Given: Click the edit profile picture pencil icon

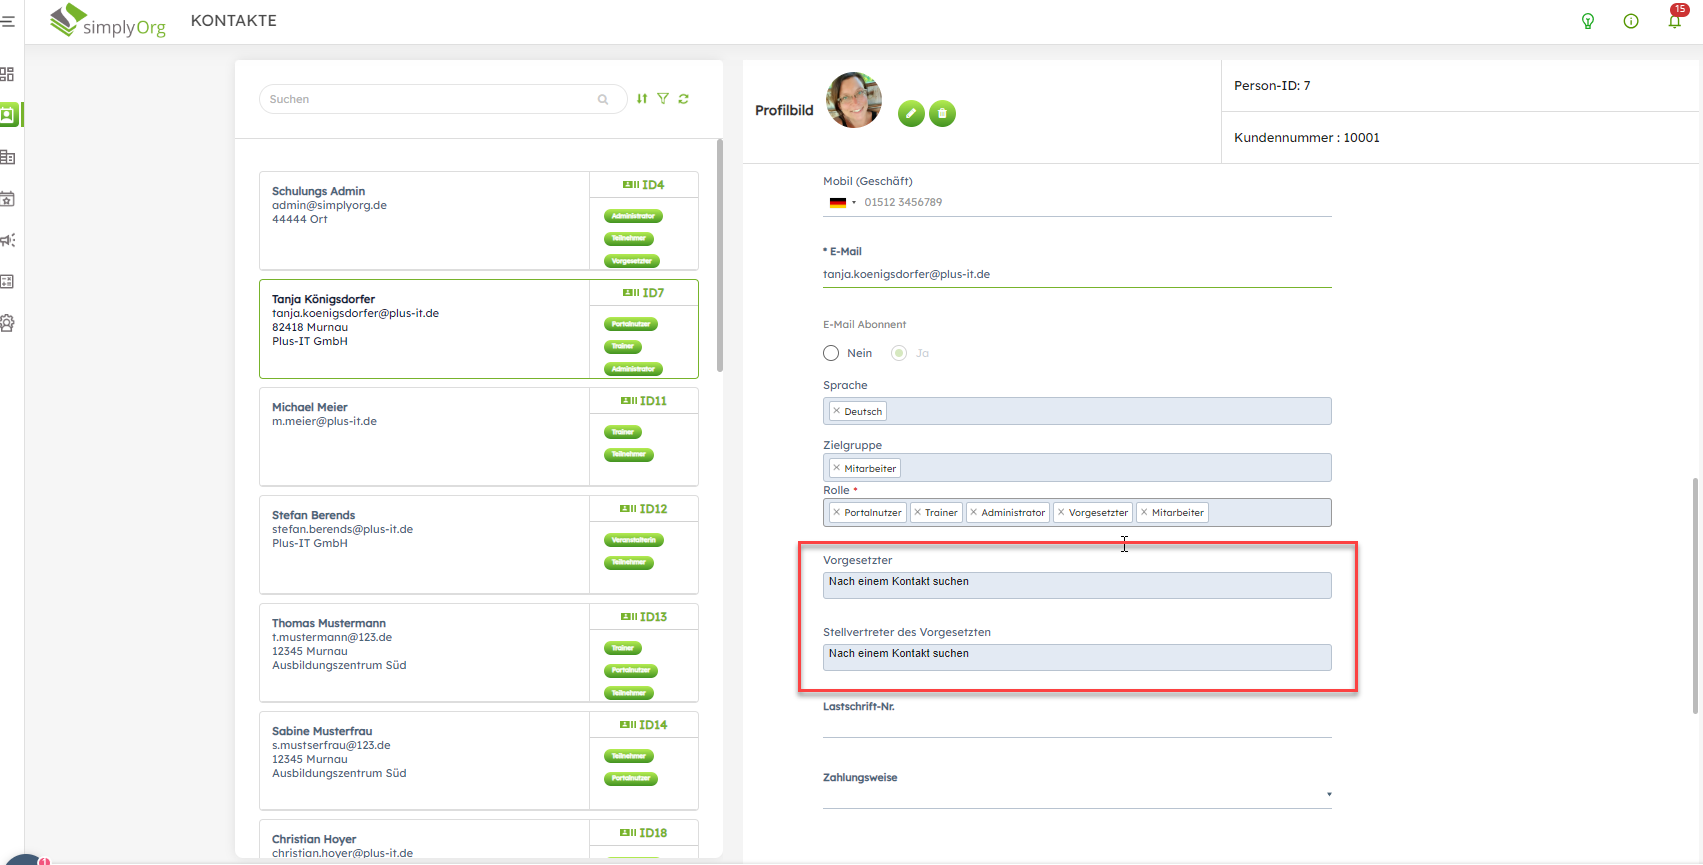Looking at the screenshot, I should pos(910,114).
